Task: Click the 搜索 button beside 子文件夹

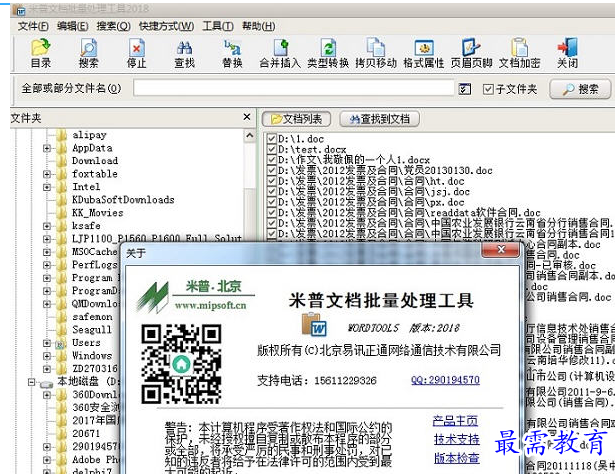Action: coord(580,89)
